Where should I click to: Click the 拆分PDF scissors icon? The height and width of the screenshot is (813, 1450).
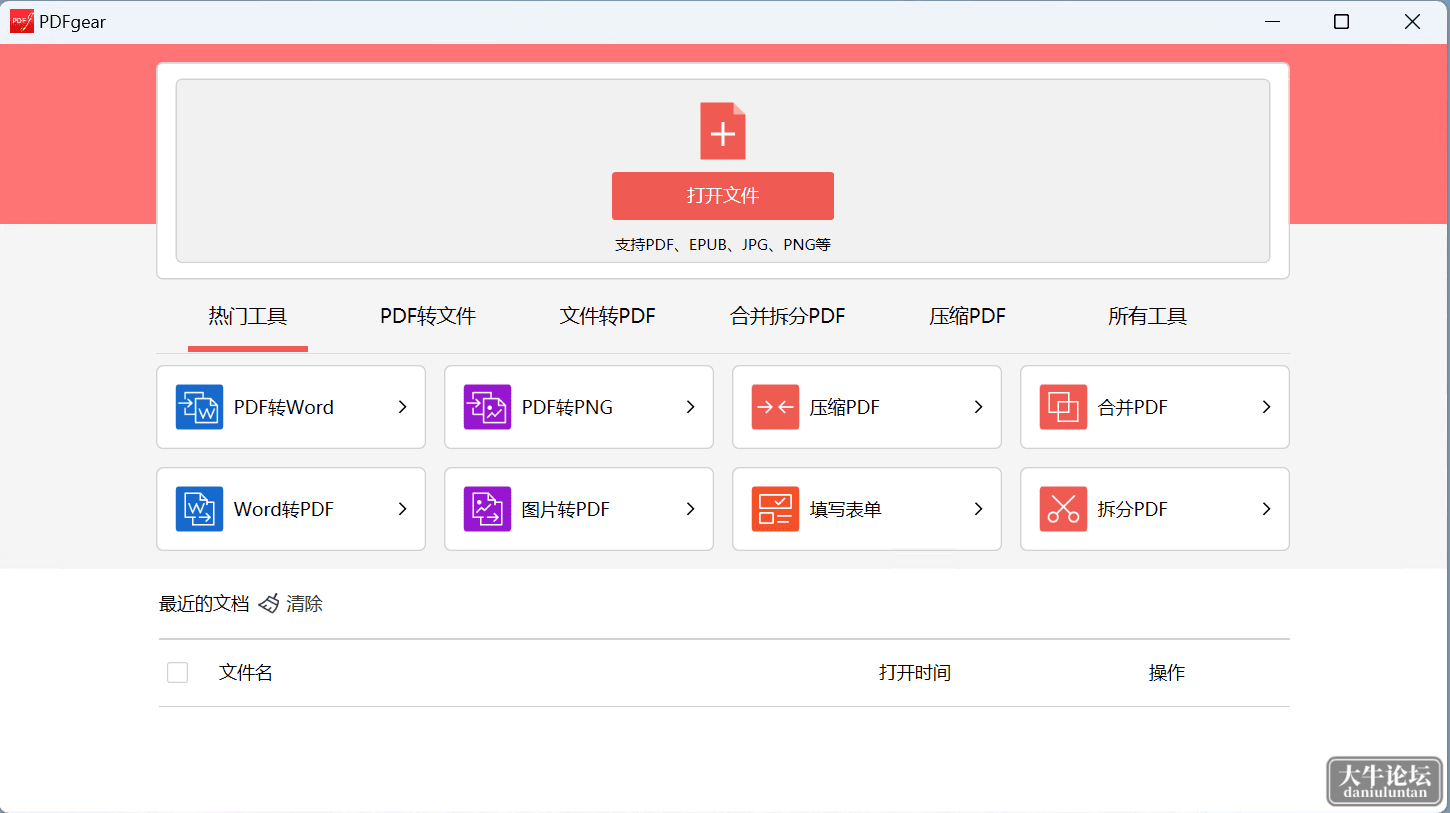[1063, 509]
